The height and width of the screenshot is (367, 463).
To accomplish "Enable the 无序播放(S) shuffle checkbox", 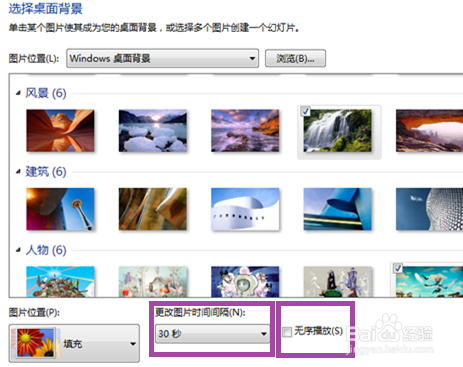I will (x=287, y=332).
